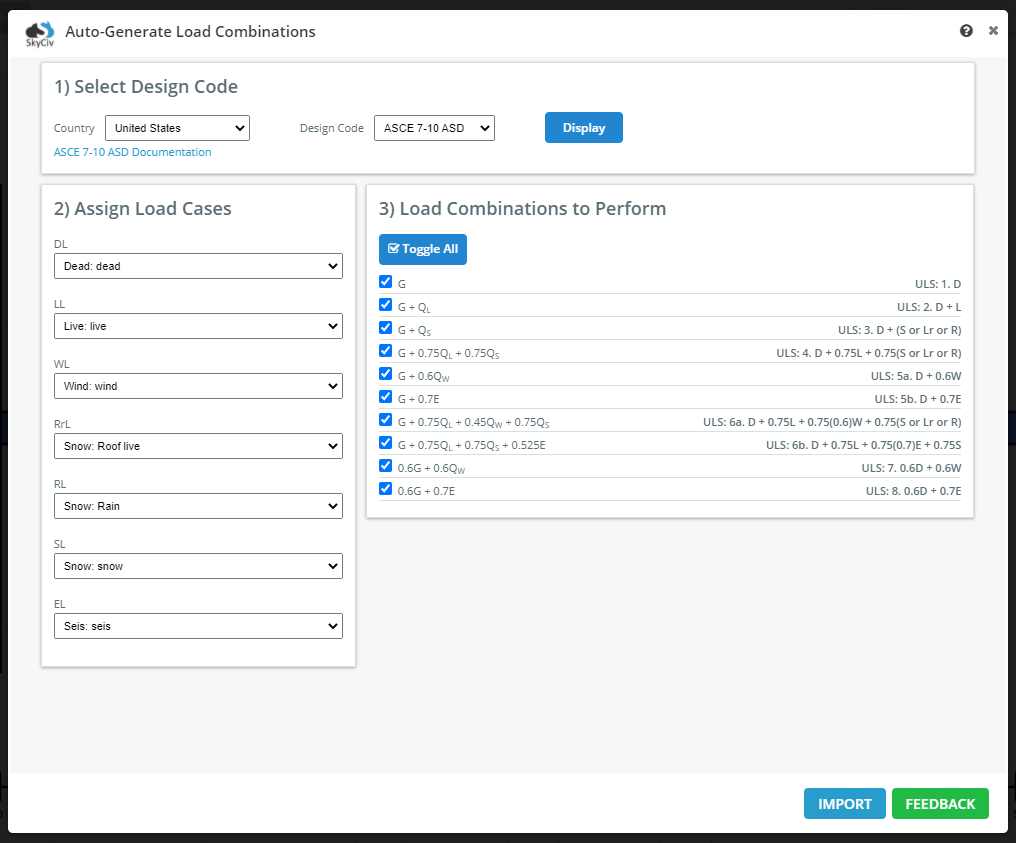Open ASCE 7-10 ASD Documentation link
The image size is (1016, 843).
132,152
